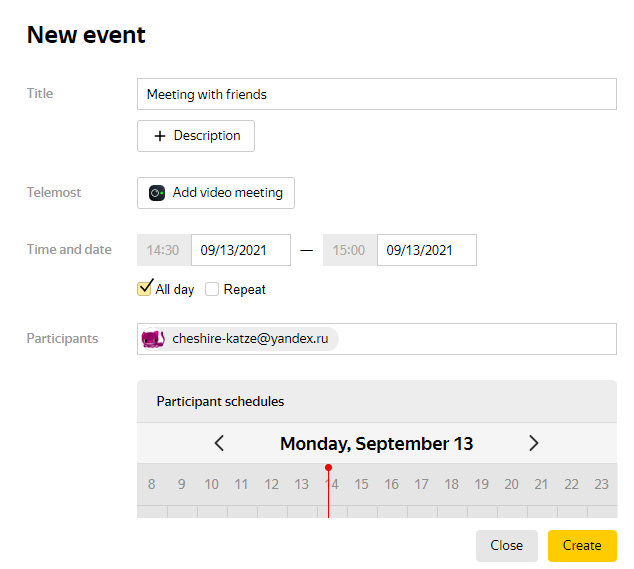The height and width of the screenshot is (569, 634).
Task: Open the end date 09/13/2021 picker
Action: tap(427, 250)
